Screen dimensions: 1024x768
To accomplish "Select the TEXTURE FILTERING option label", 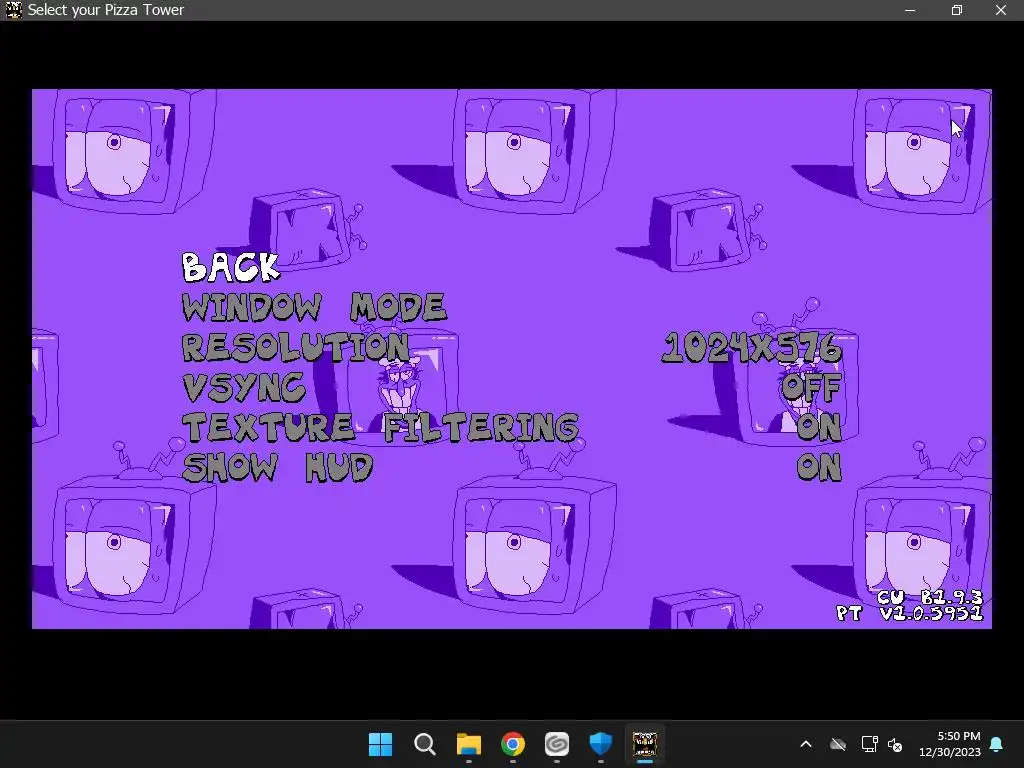I will 380,427.
